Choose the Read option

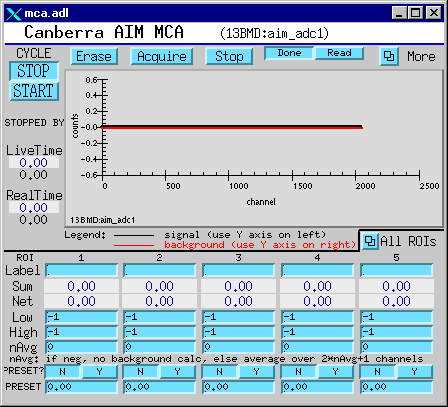(x=339, y=53)
